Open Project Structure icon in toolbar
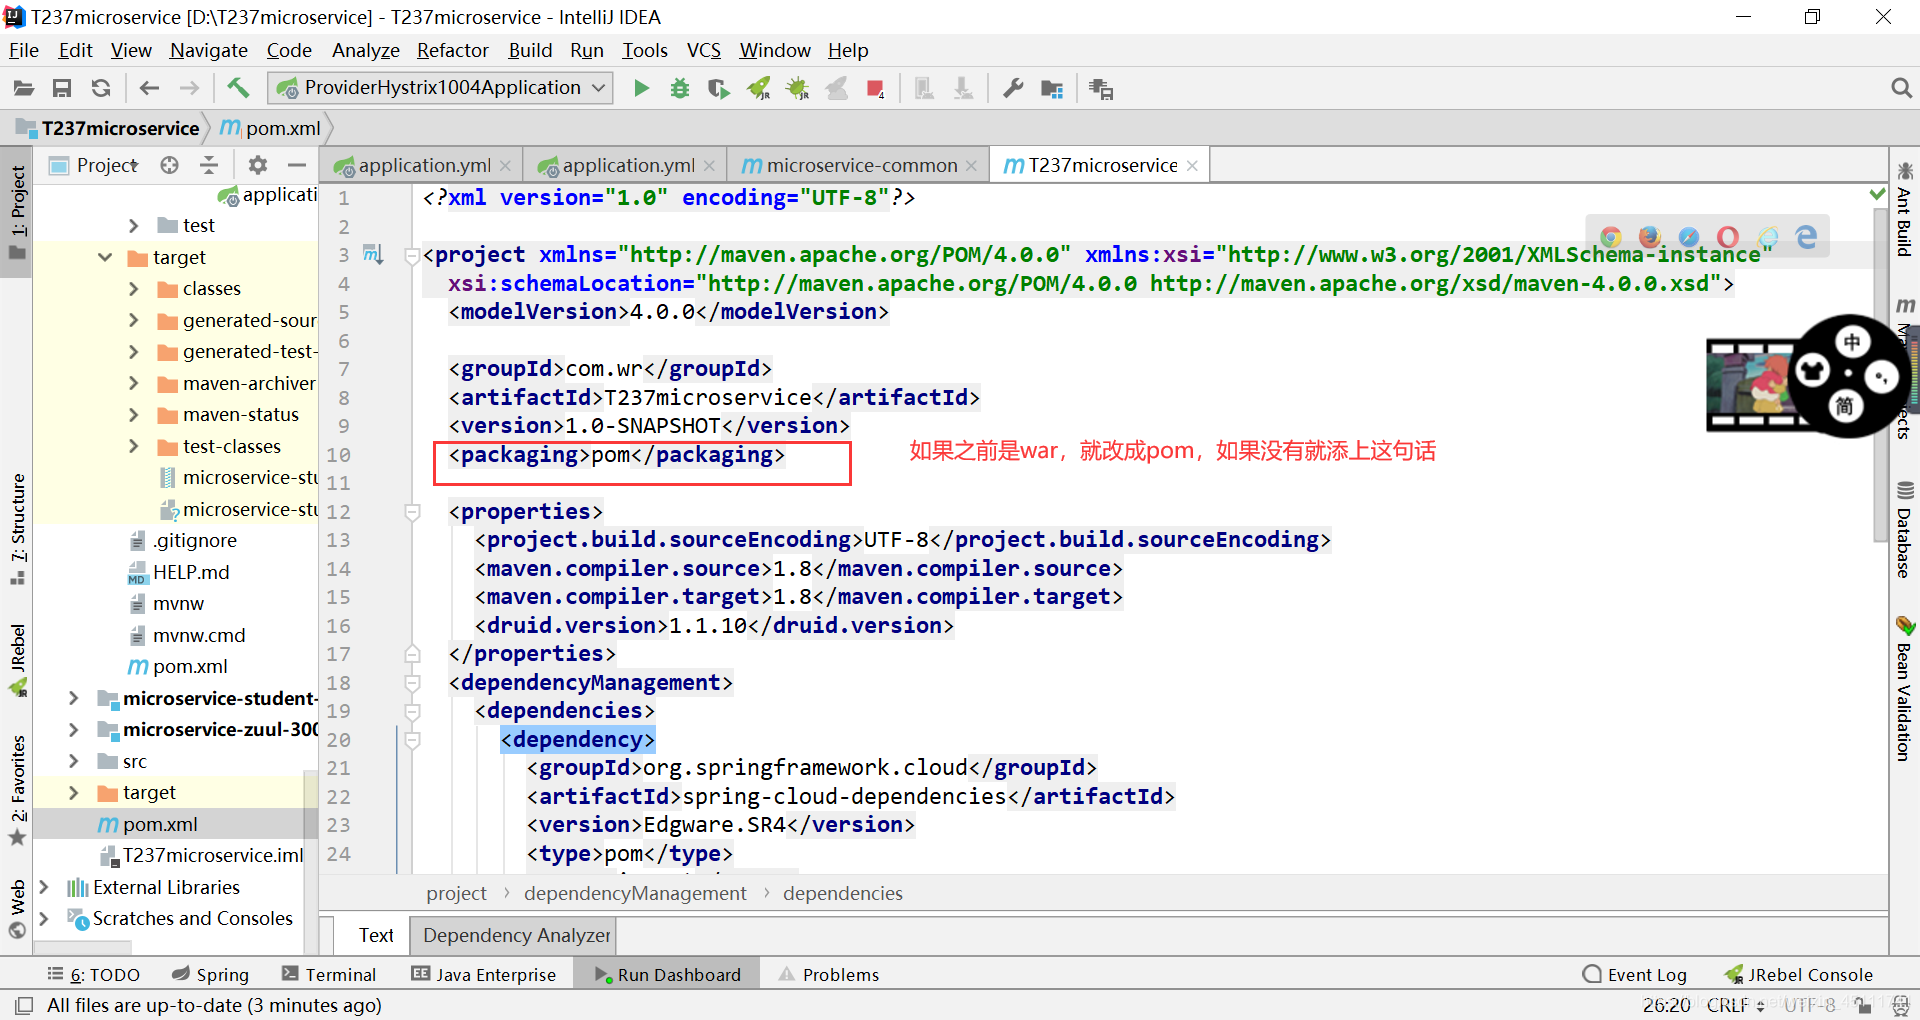Viewport: 1920px width, 1020px height. point(1052,89)
